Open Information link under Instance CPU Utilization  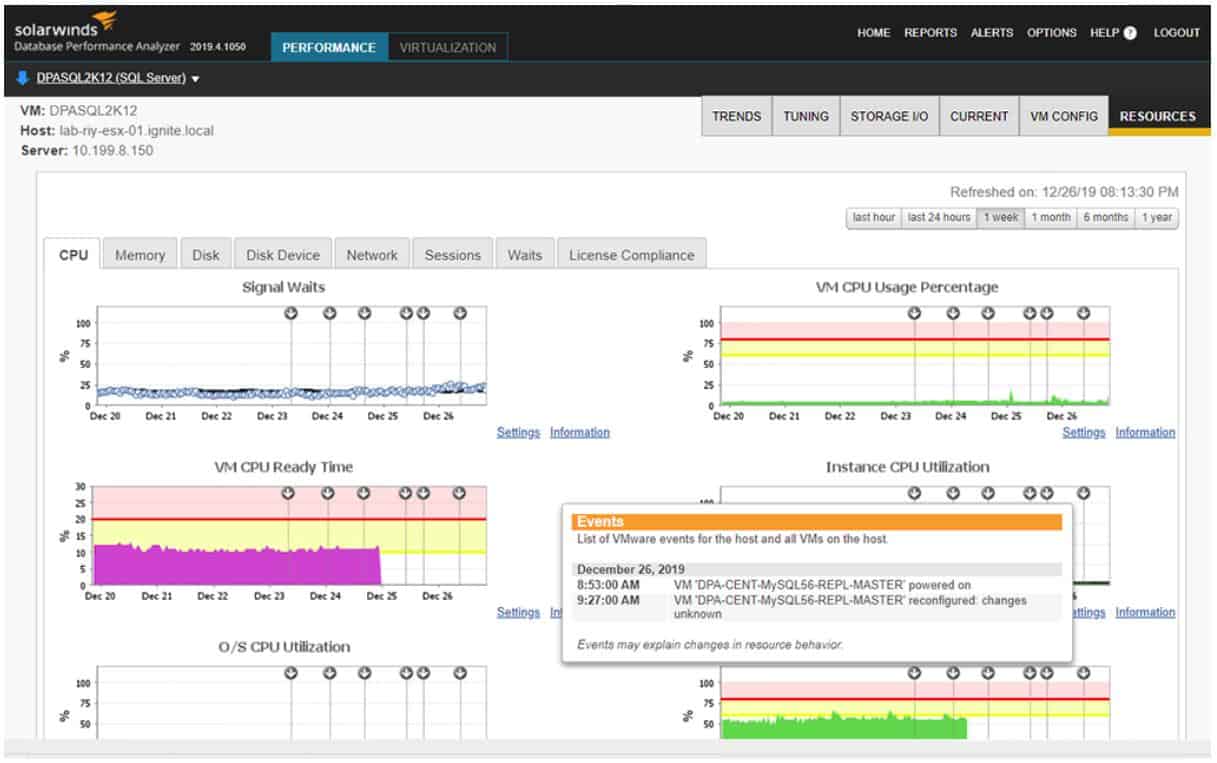click(1146, 612)
